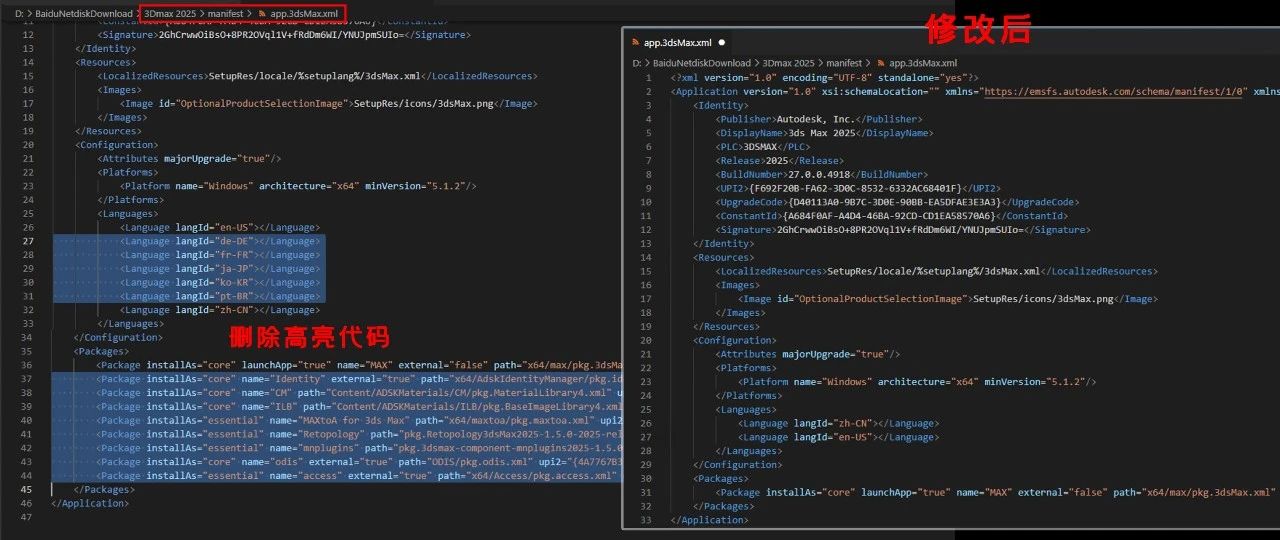Click the Package line with name="Identity"
Viewport: 1280px width, 540px height.
(360, 379)
